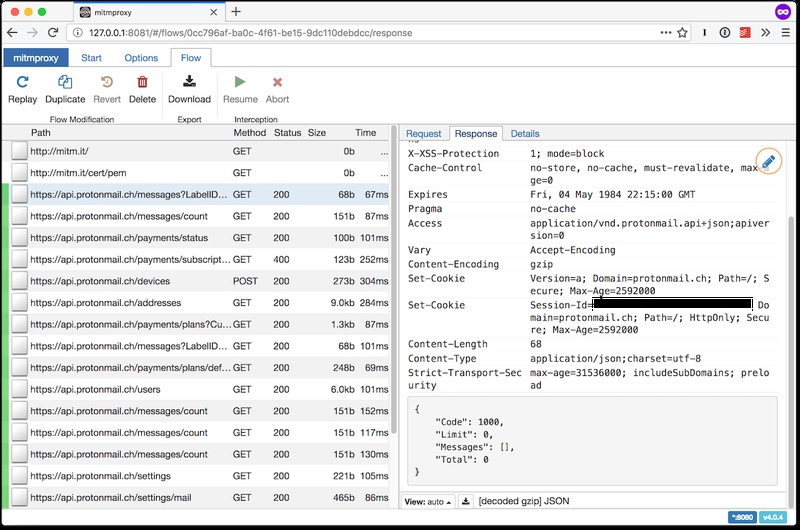Select the Response tab

click(x=476, y=134)
